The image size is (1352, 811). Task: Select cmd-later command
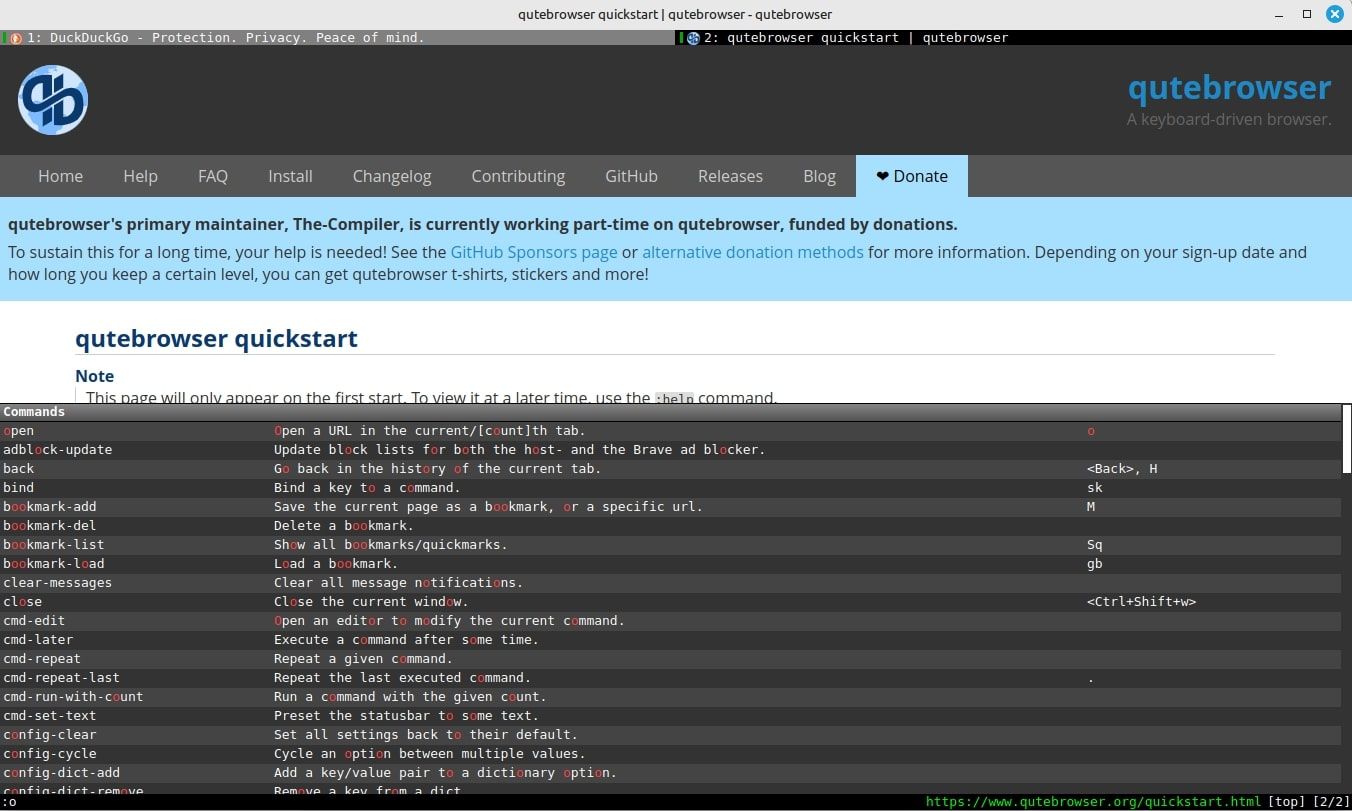tap(670, 640)
